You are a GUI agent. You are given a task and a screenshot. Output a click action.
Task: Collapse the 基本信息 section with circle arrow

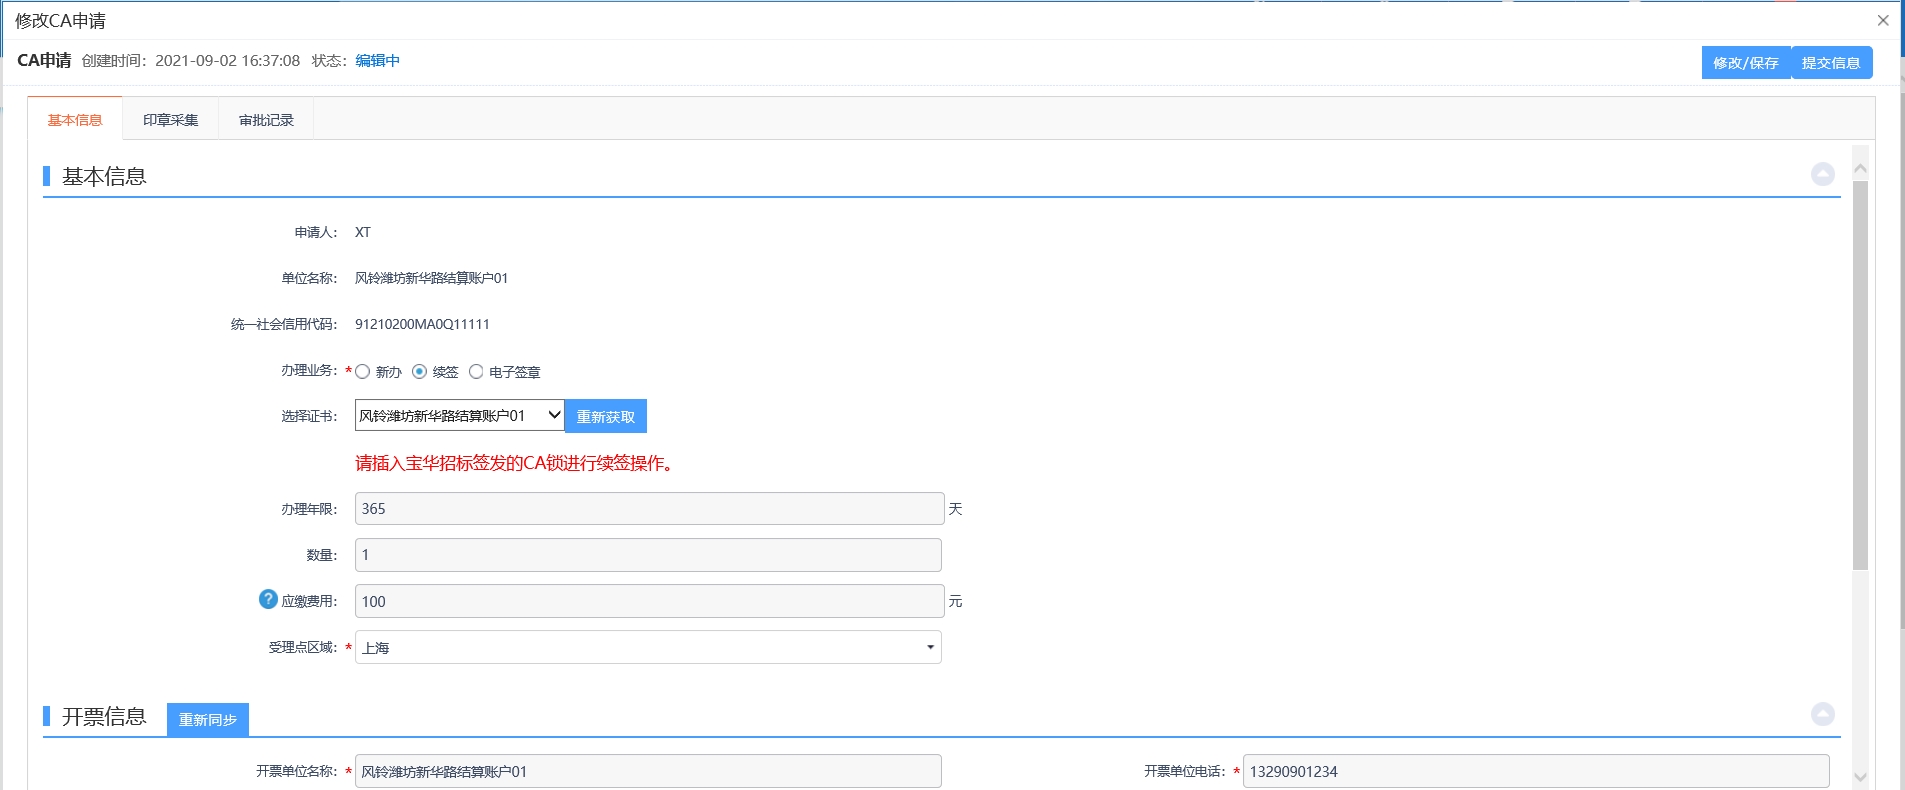point(1822,174)
